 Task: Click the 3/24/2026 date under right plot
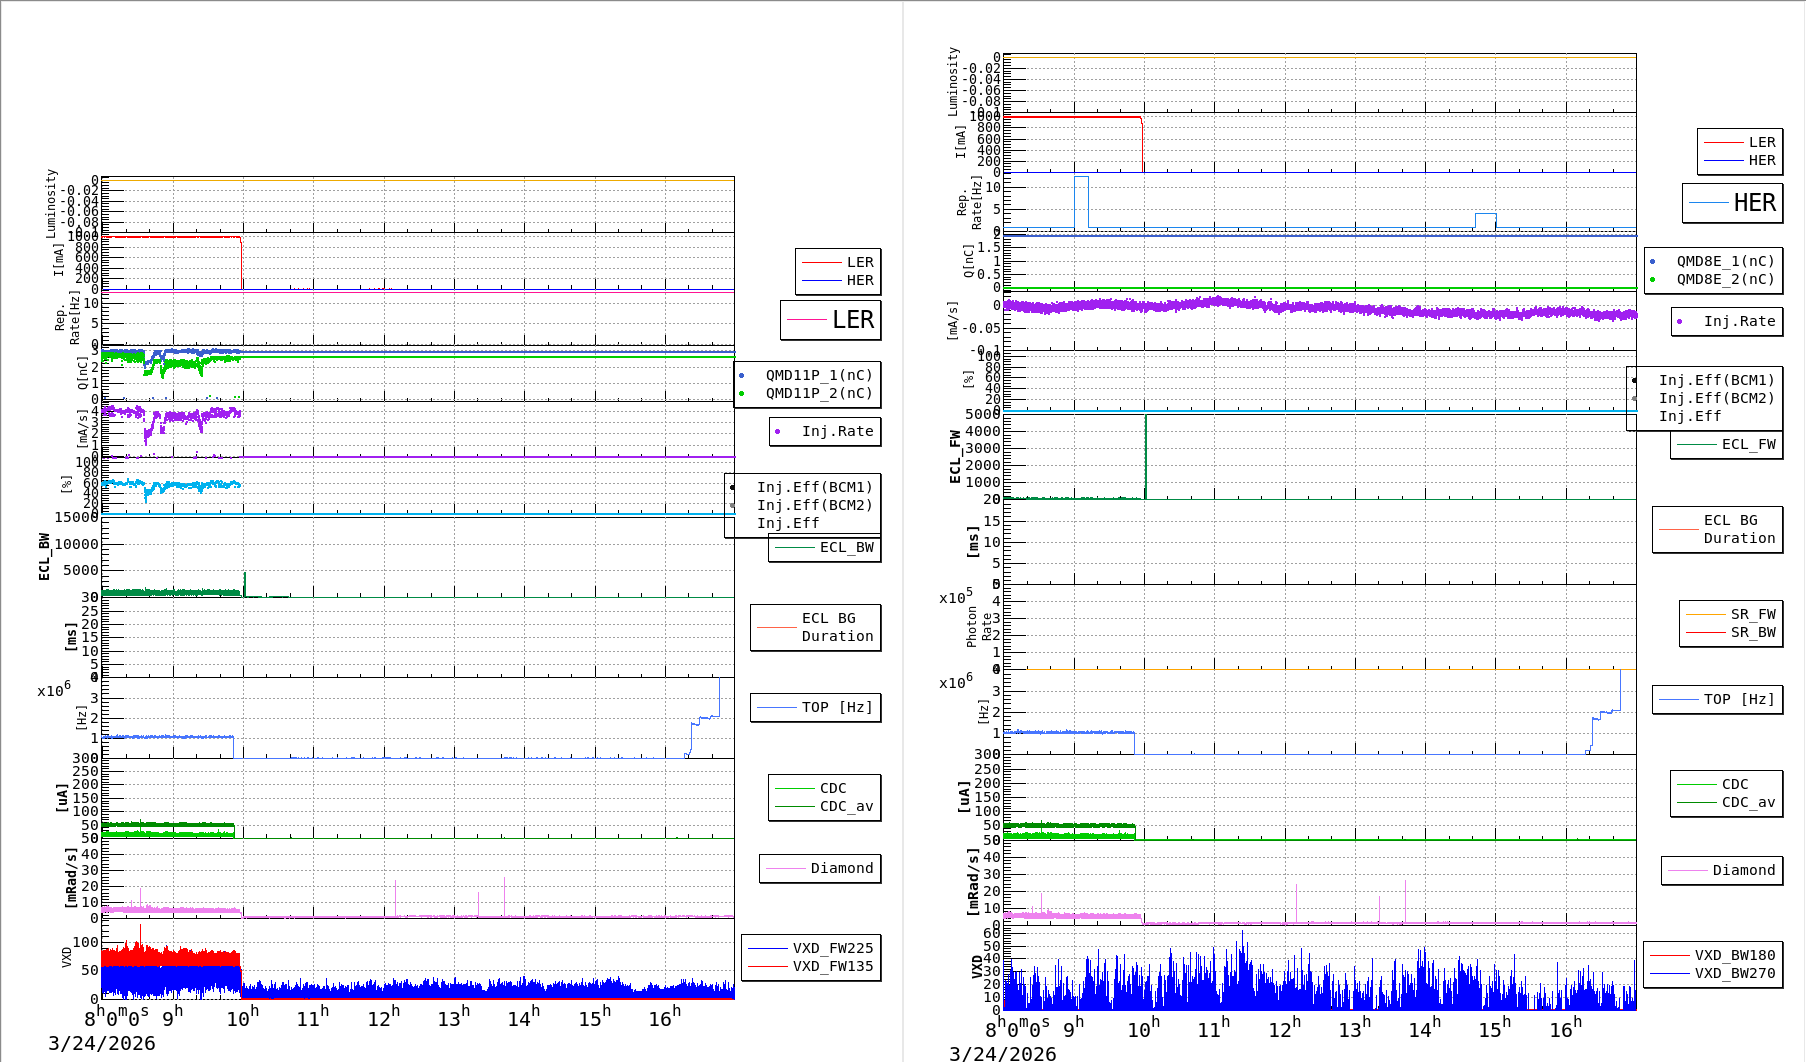click(1003, 1053)
